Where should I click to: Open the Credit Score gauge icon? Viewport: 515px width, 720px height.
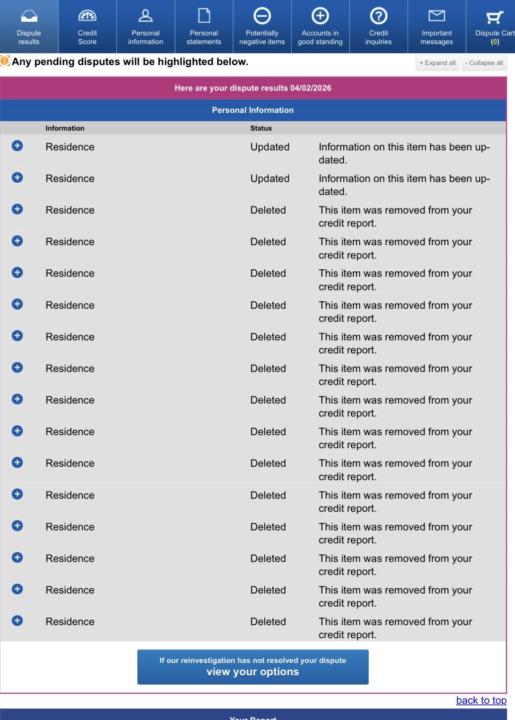pos(87,16)
